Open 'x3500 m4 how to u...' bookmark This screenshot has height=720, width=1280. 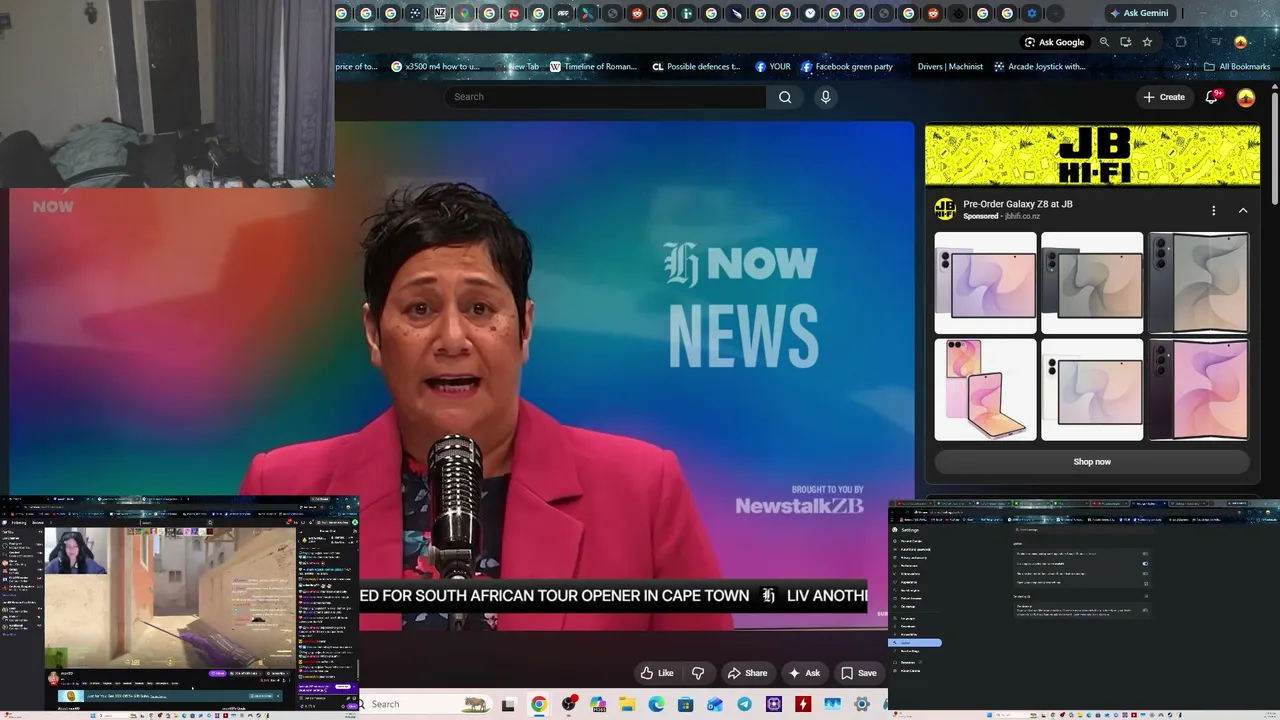[x=435, y=67]
